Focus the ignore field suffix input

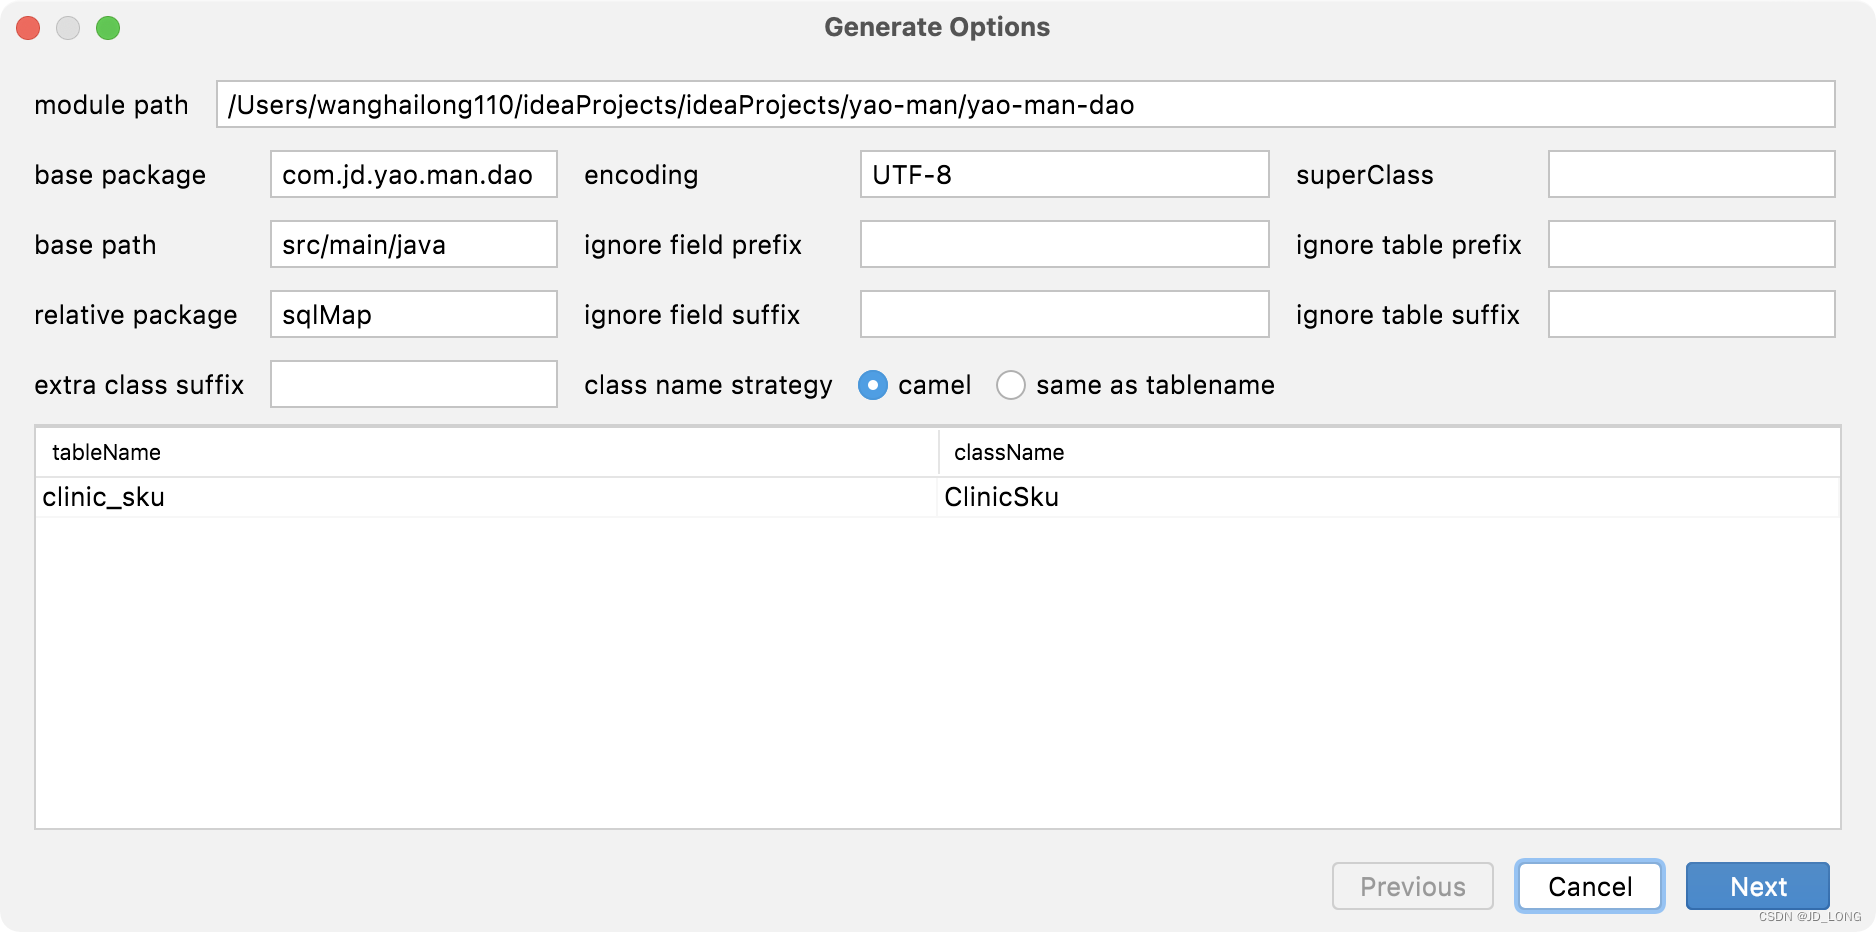point(1065,314)
